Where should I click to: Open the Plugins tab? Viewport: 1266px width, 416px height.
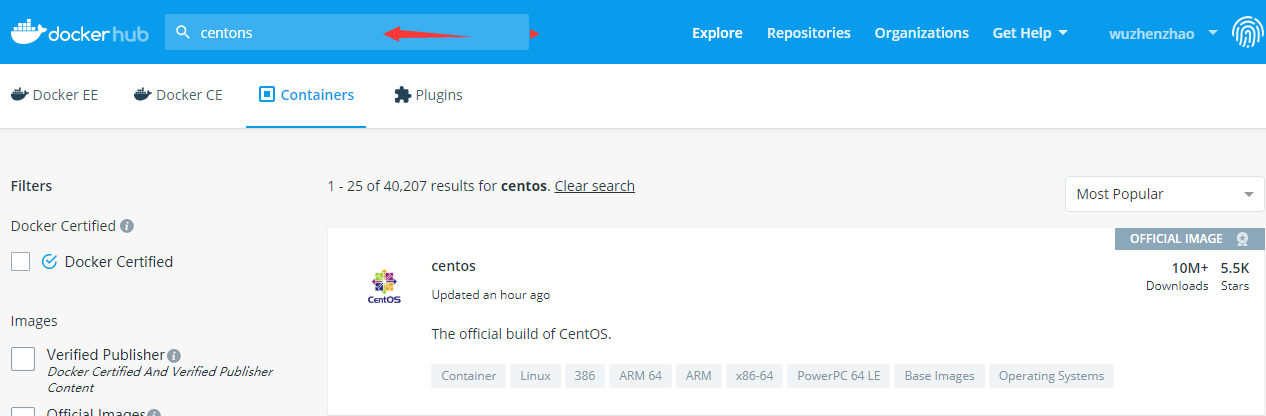428,95
